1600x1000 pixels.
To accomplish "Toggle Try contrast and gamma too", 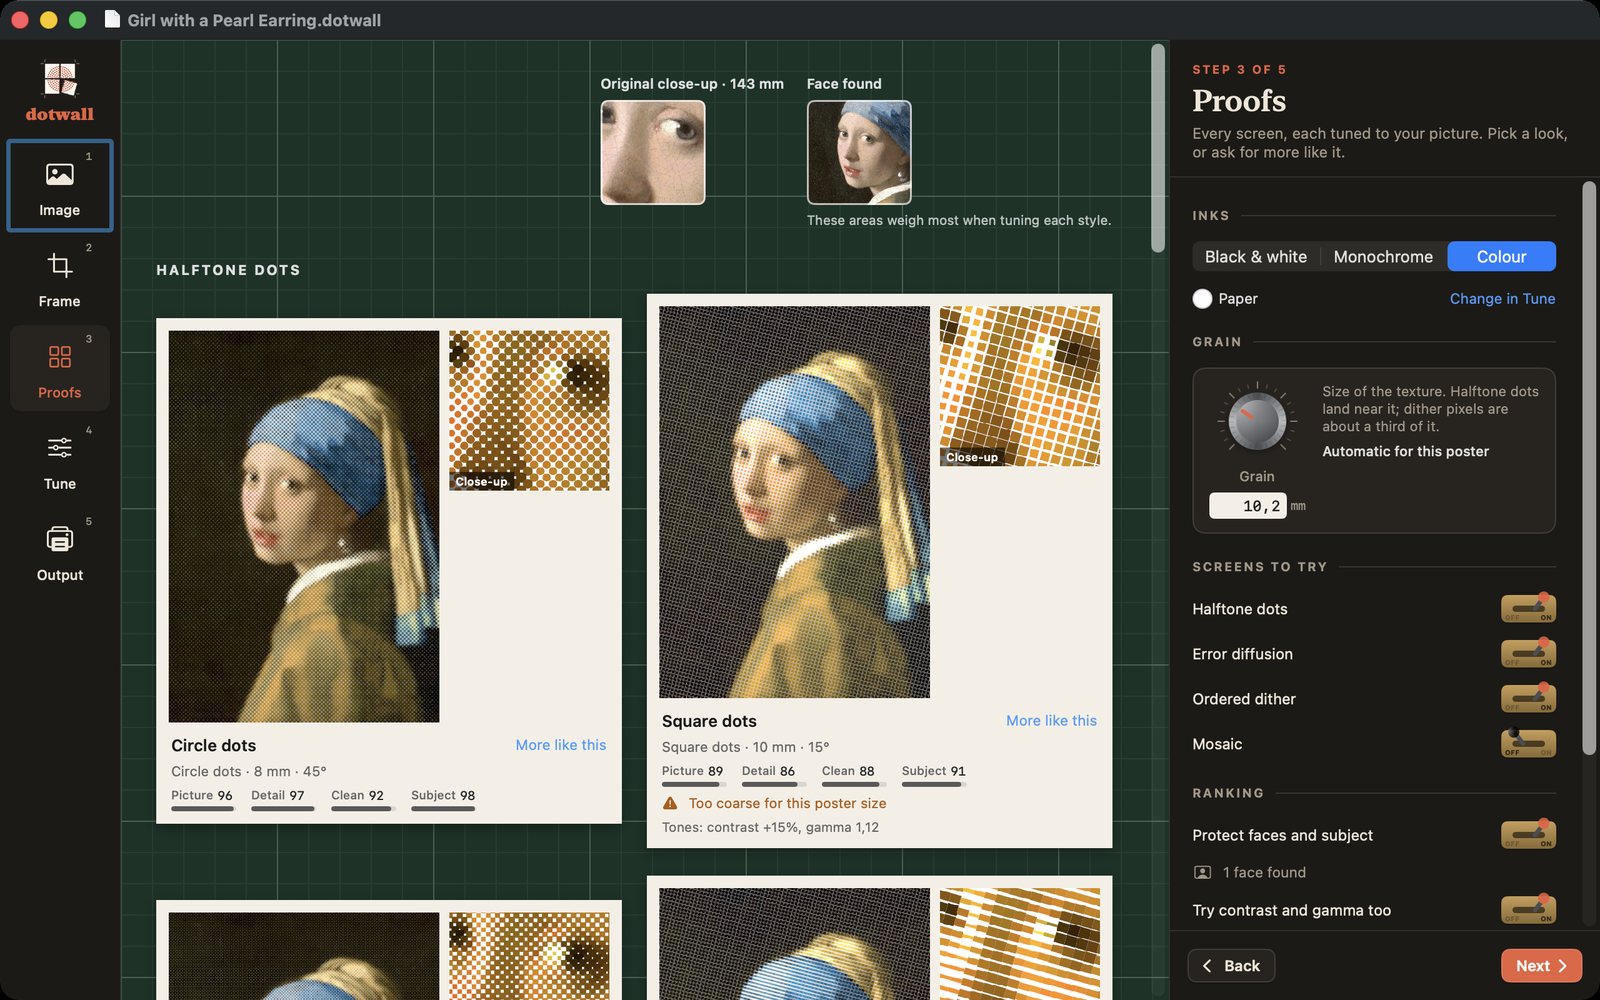I will [1528, 909].
